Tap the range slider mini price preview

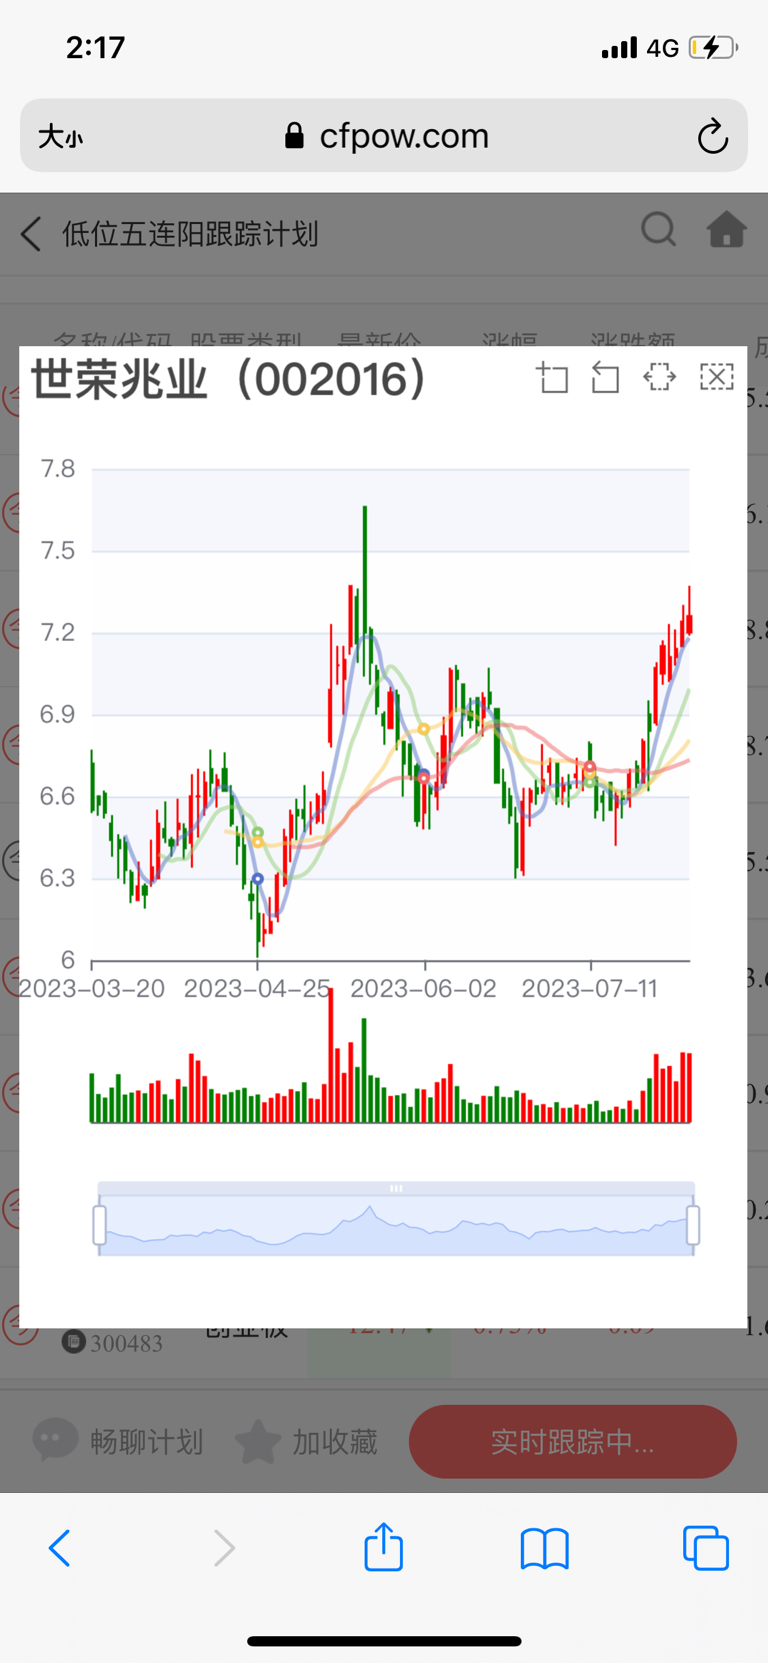coord(396,1225)
